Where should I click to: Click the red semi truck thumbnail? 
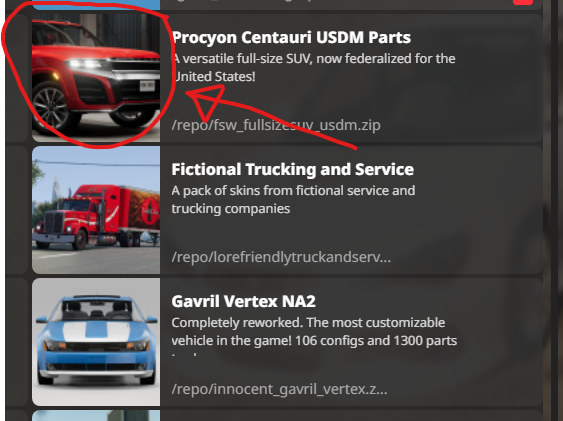(x=96, y=210)
